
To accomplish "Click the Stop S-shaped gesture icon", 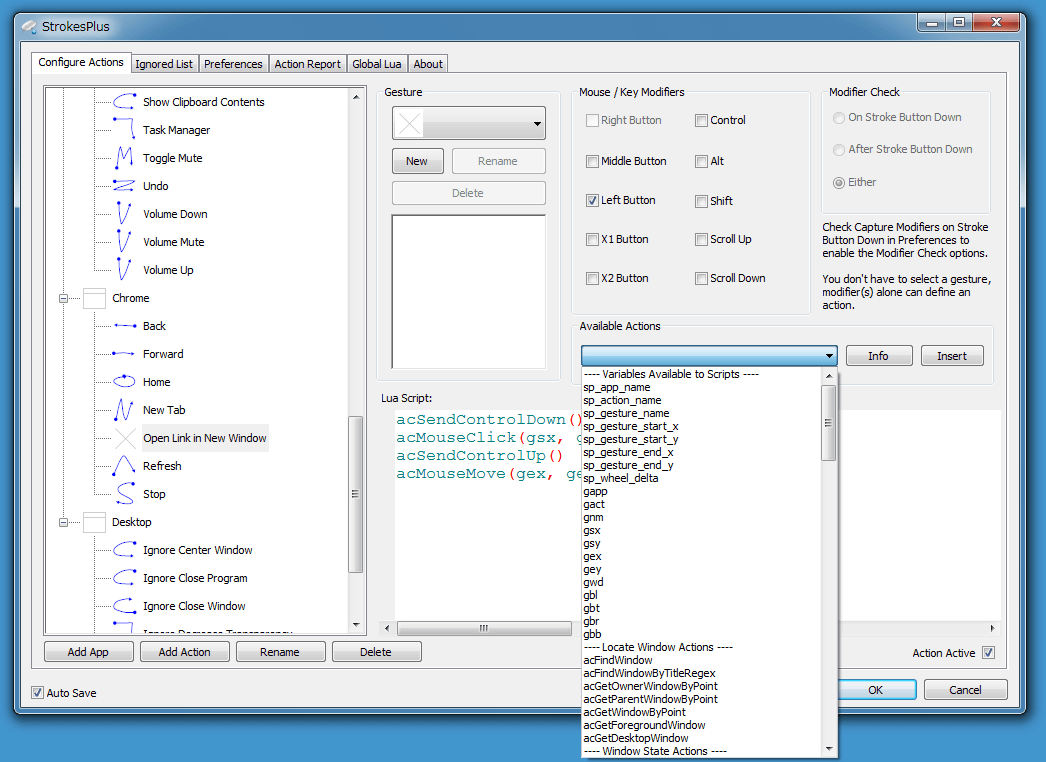I will pyautogui.click(x=125, y=494).
